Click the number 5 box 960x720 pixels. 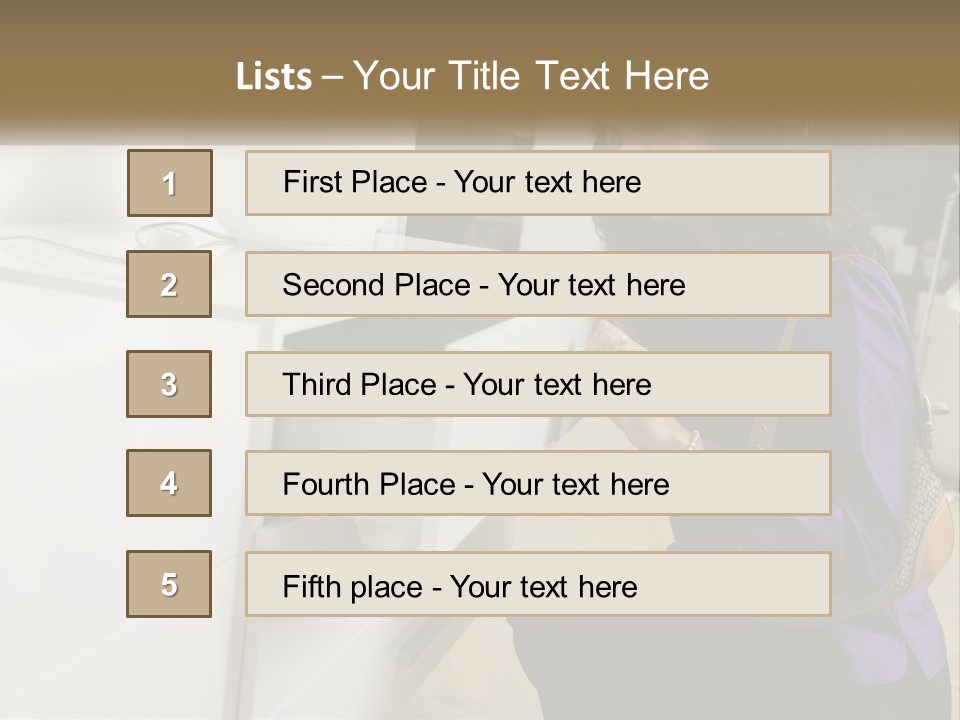169,584
